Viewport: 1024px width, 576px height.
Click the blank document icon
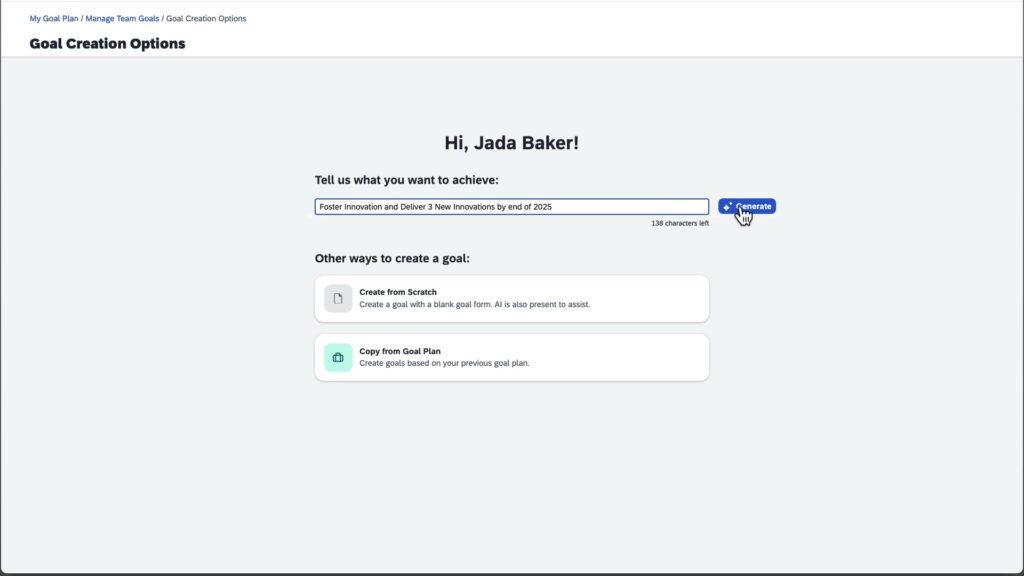click(338, 299)
